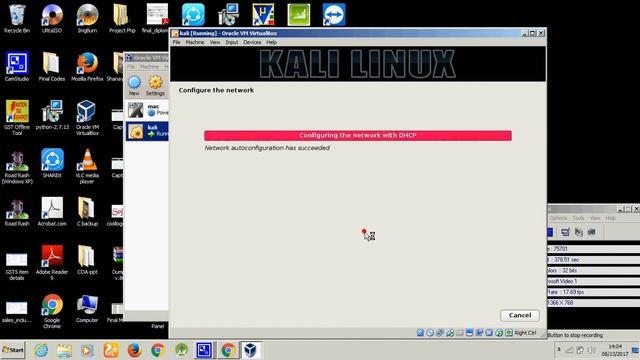Open the Acrobat.com desktop shortcut
The height and width of the screenshot is (360, 640).
coord(52,211)
